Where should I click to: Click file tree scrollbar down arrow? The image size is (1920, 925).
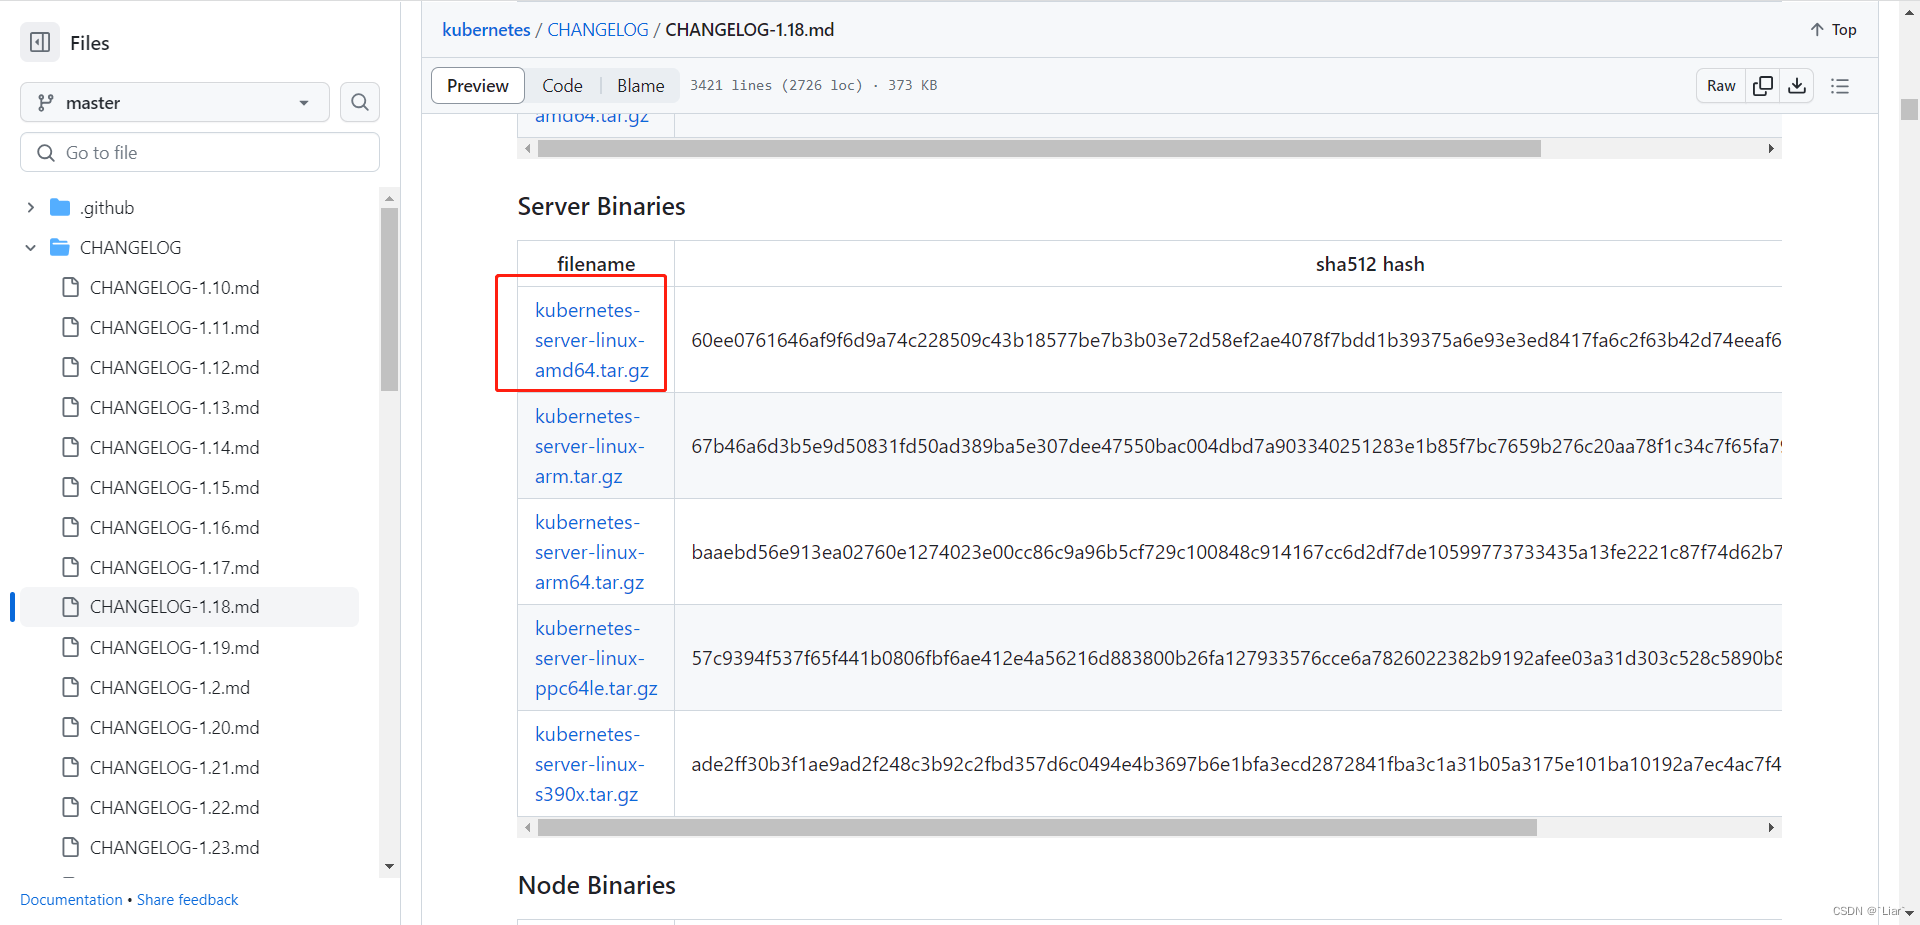pos(390,867)
